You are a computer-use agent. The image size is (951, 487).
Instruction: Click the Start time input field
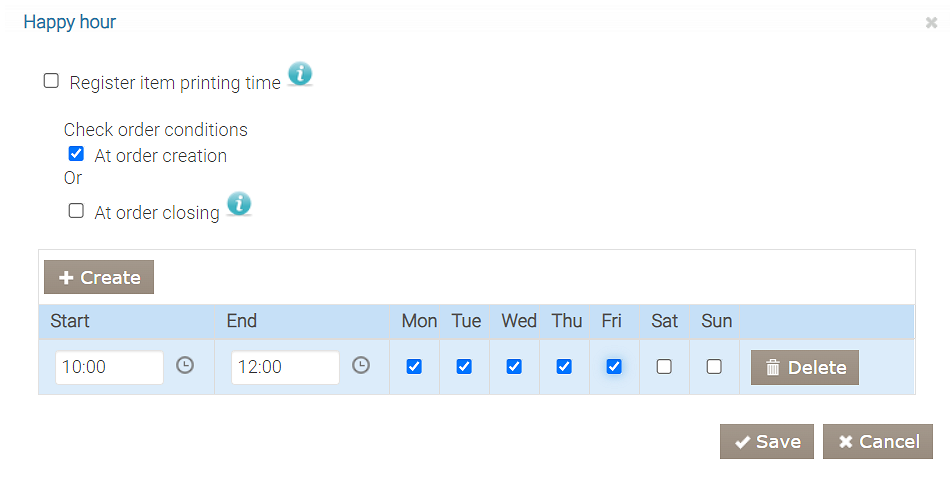tap(109, 367)
